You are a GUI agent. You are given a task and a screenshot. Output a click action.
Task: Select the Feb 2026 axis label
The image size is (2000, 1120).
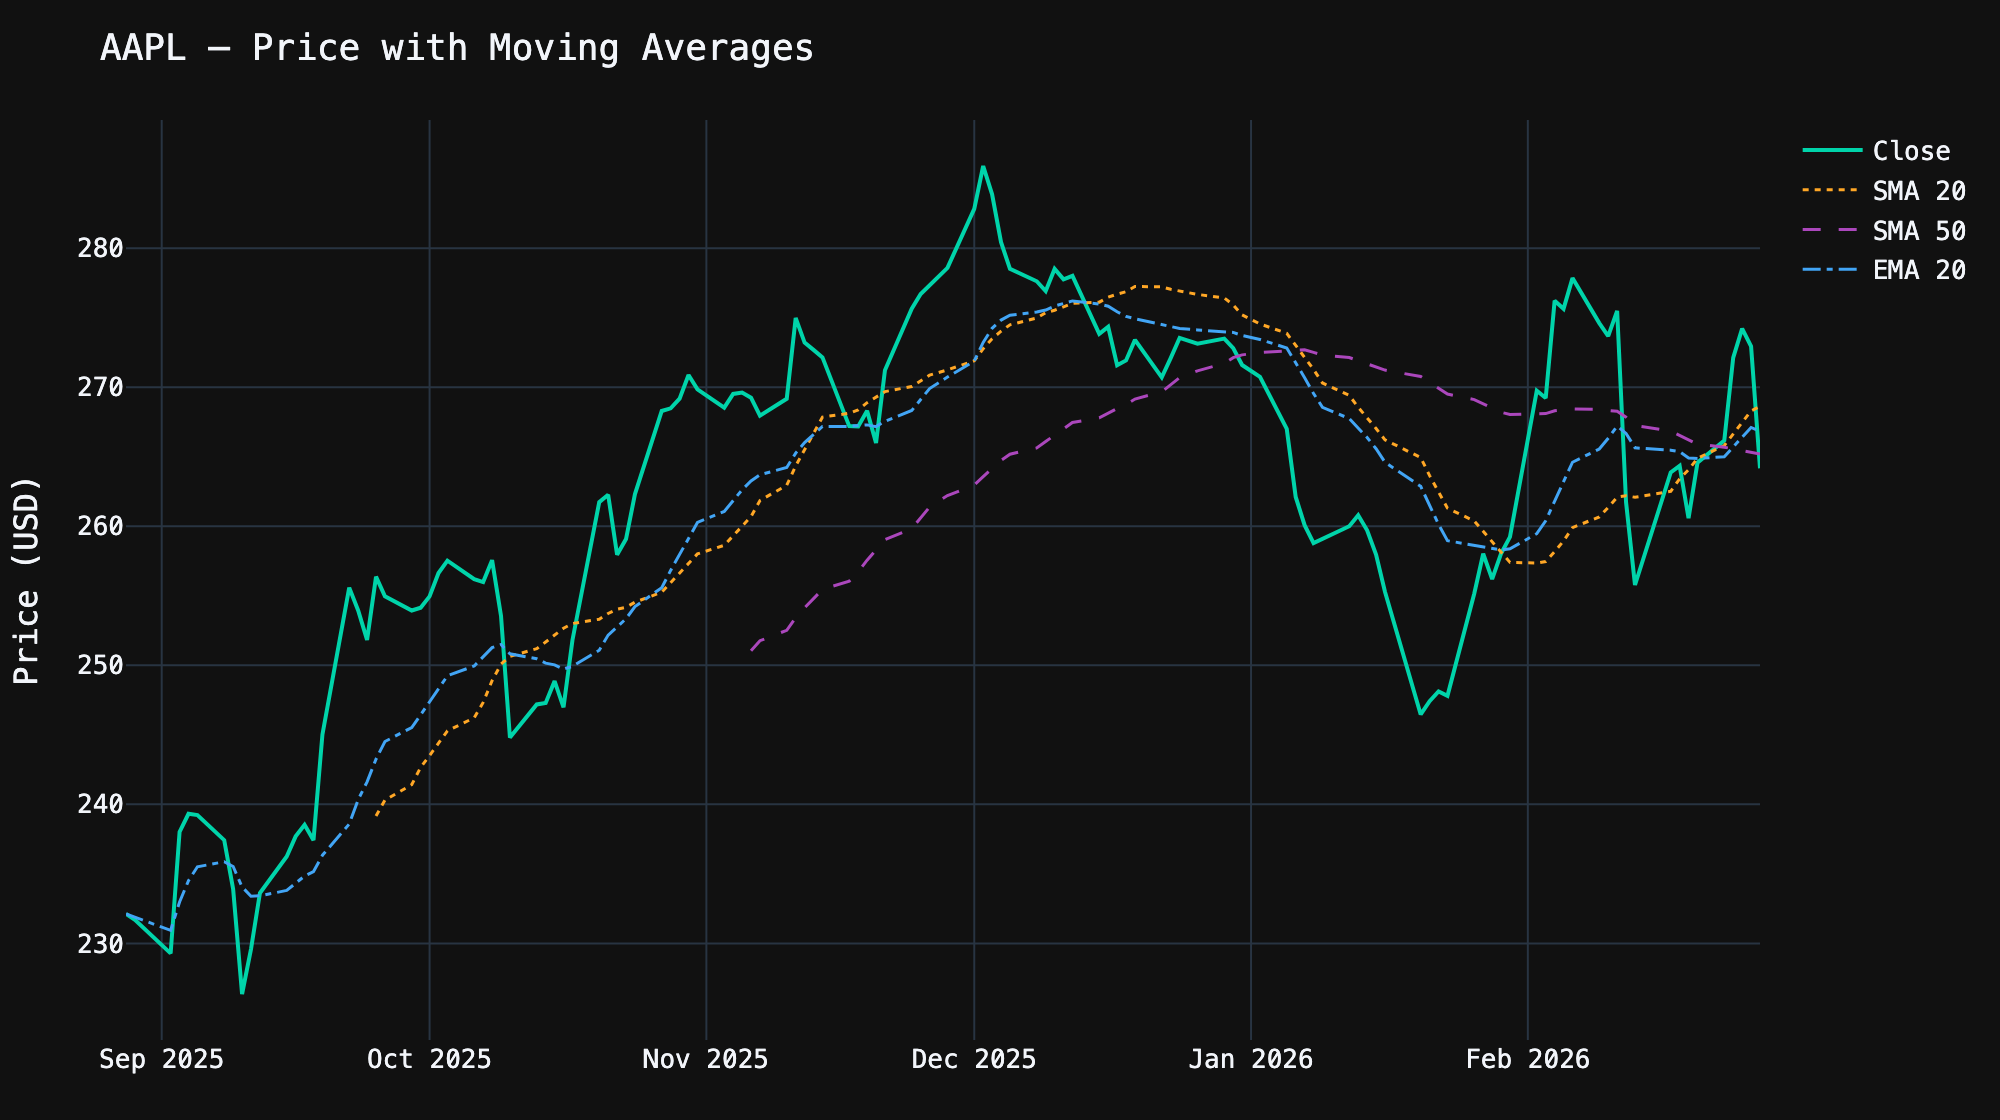pos(1529,1059)
